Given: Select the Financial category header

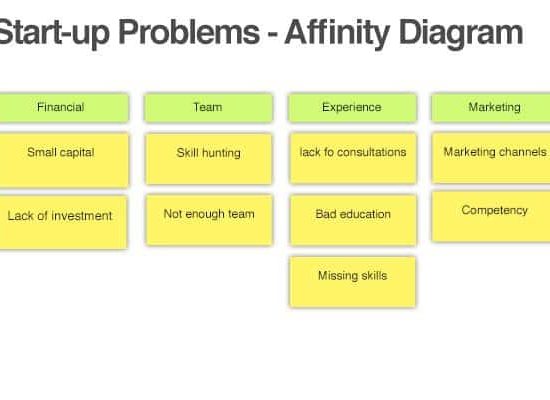Looking at the screenshot, I should pos(63,108).
